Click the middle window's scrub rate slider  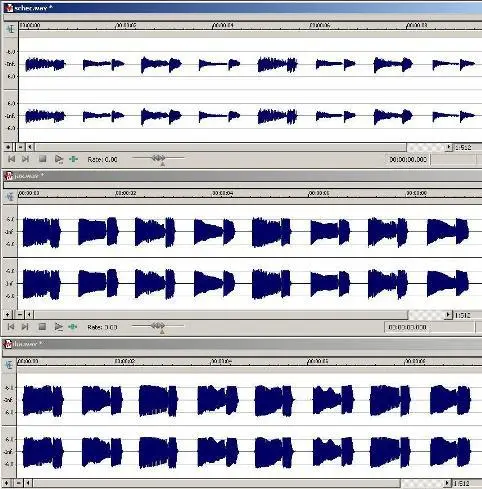(158, 326)
